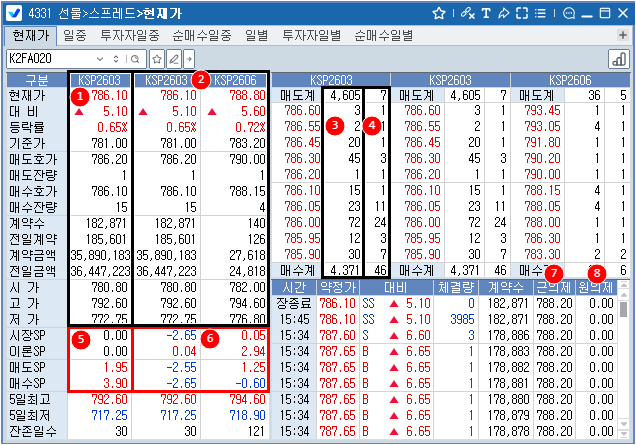
Task: Click the unlink chain icon
Action: pyautogui.click(x=465, y=13)
